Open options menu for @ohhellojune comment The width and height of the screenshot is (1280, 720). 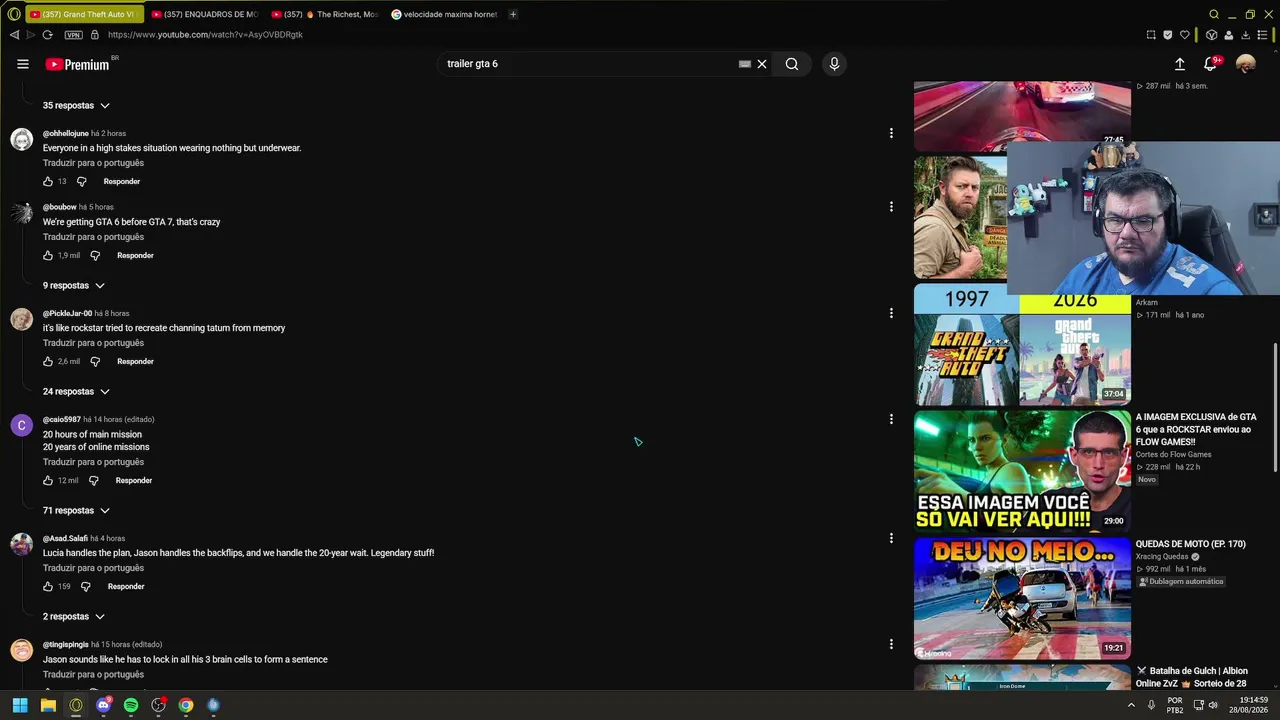891,133
